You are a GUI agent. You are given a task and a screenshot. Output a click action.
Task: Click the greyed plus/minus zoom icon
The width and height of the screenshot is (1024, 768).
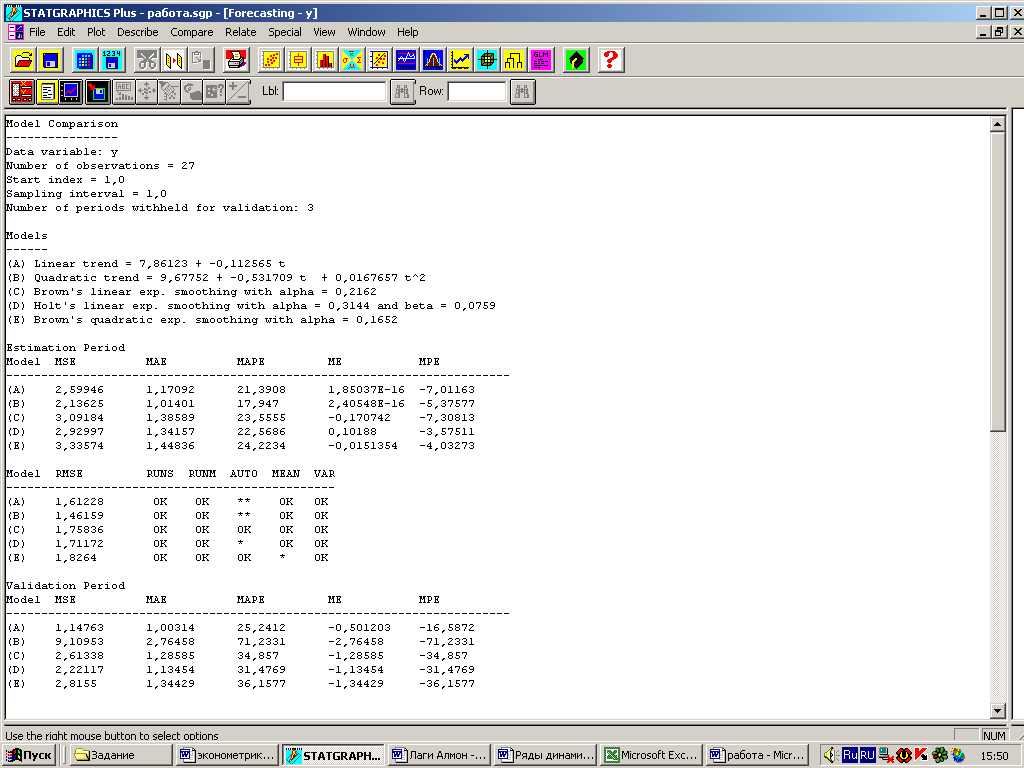pyautogui.click(x=238, y=91)
